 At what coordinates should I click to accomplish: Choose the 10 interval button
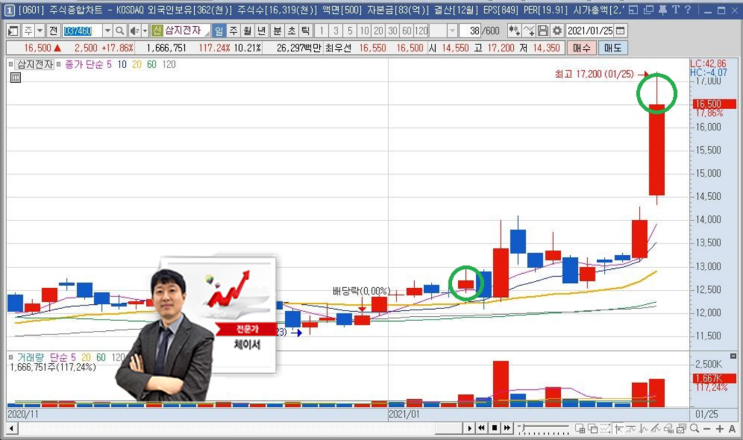click(364, 31)
